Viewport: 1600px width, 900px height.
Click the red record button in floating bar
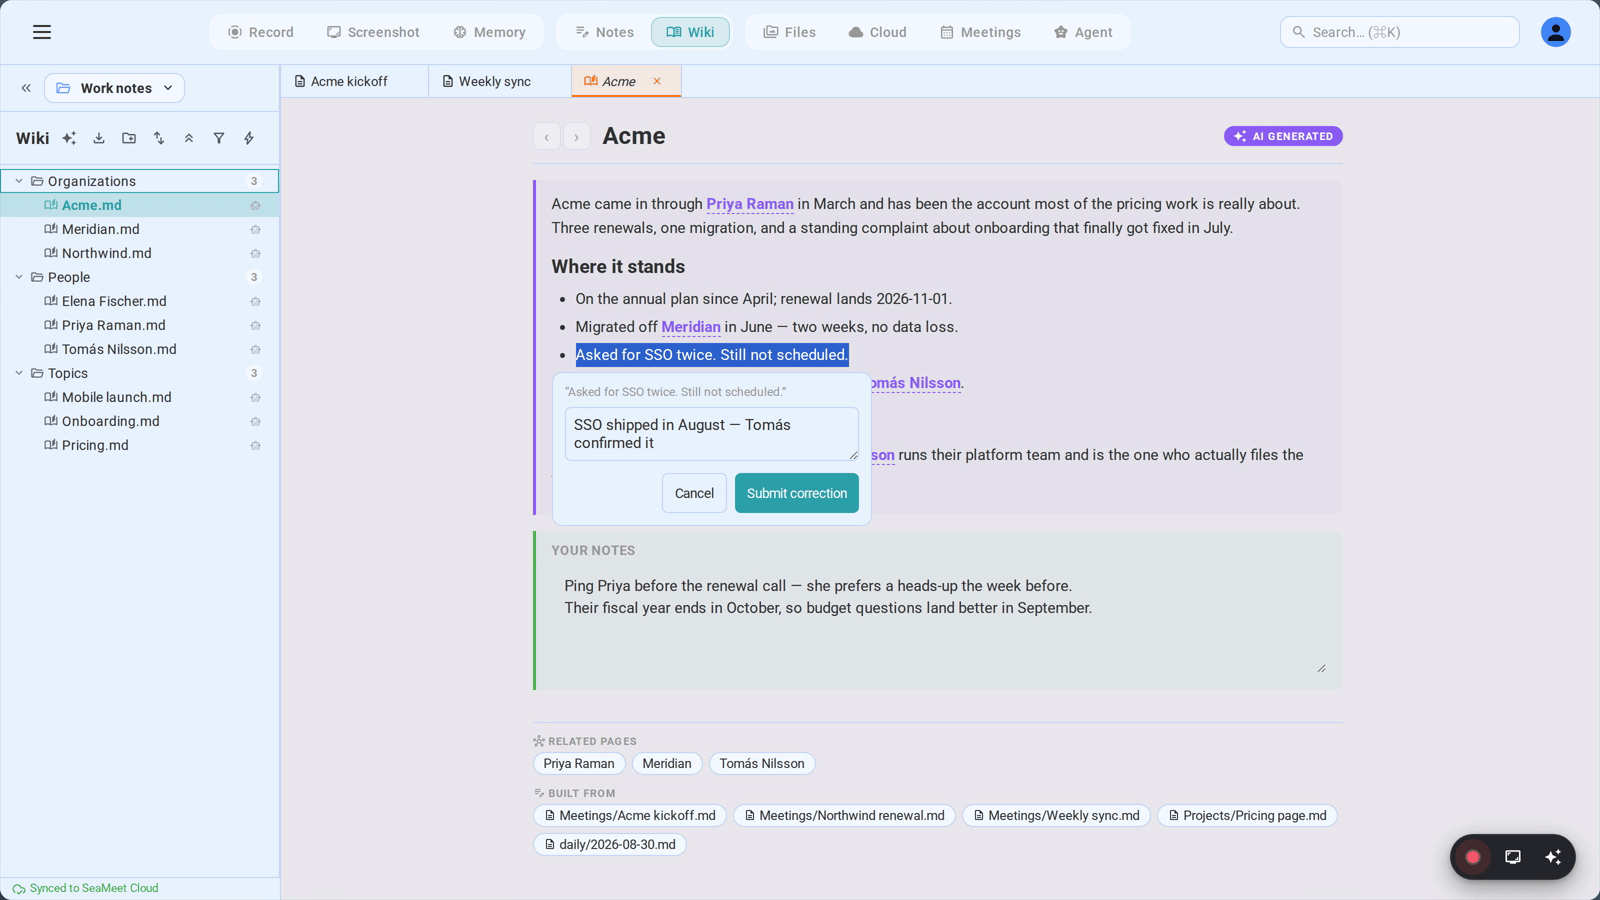coord(1473,857)
